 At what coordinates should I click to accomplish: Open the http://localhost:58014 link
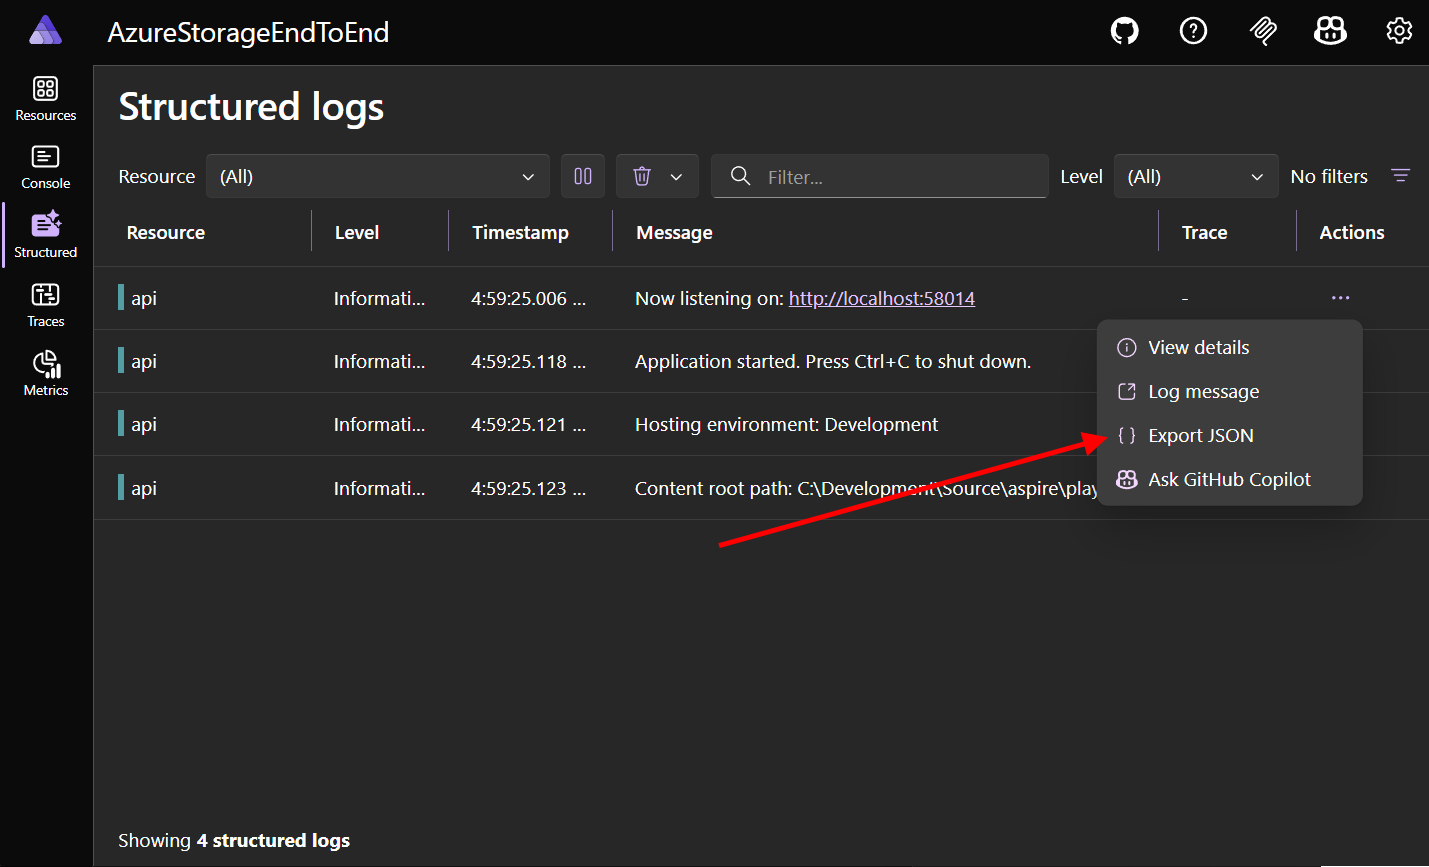(x=881, y=297)
